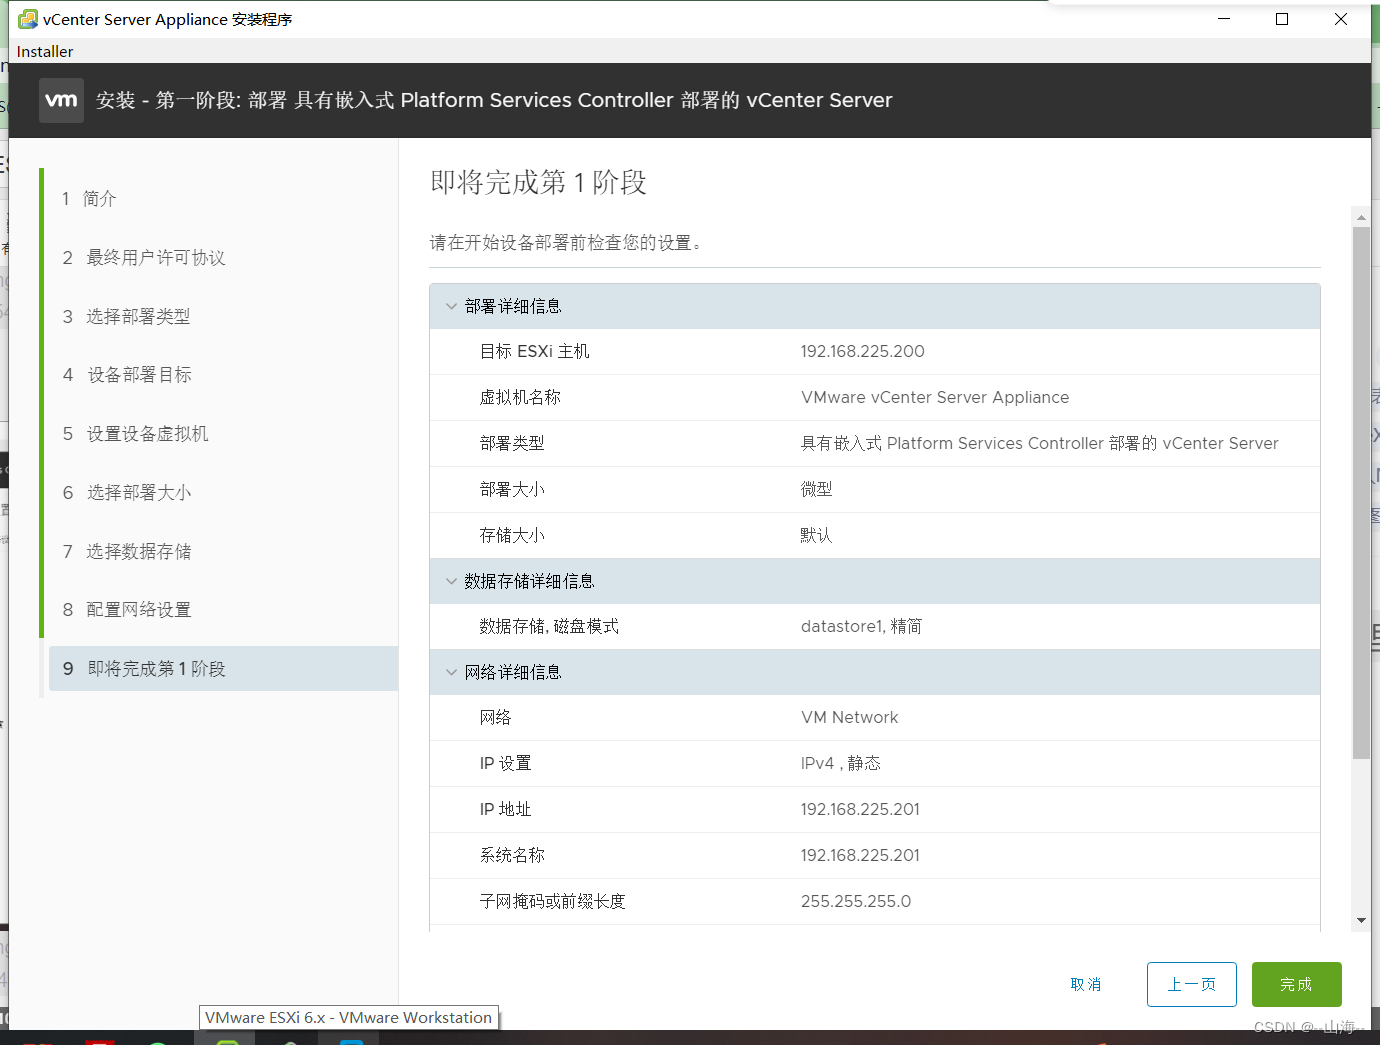Viewport: 1380px width, 1045px height.
Task: Click the 虚拟机名称 label
Action: [520, 397]
